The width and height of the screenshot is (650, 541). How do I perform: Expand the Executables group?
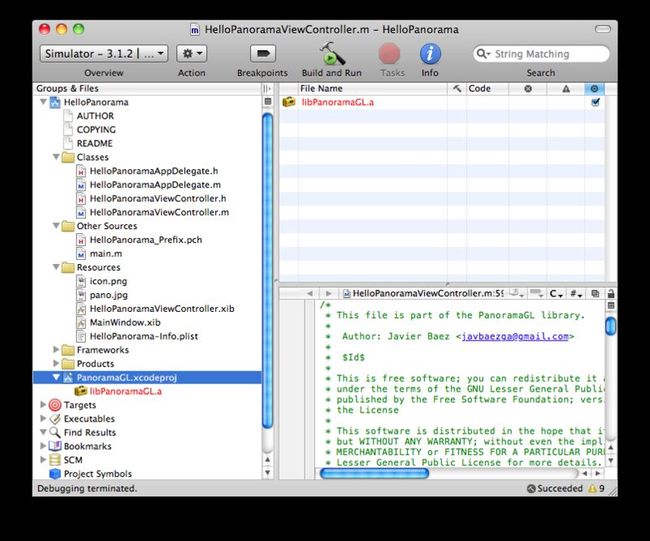pos(43,418)
